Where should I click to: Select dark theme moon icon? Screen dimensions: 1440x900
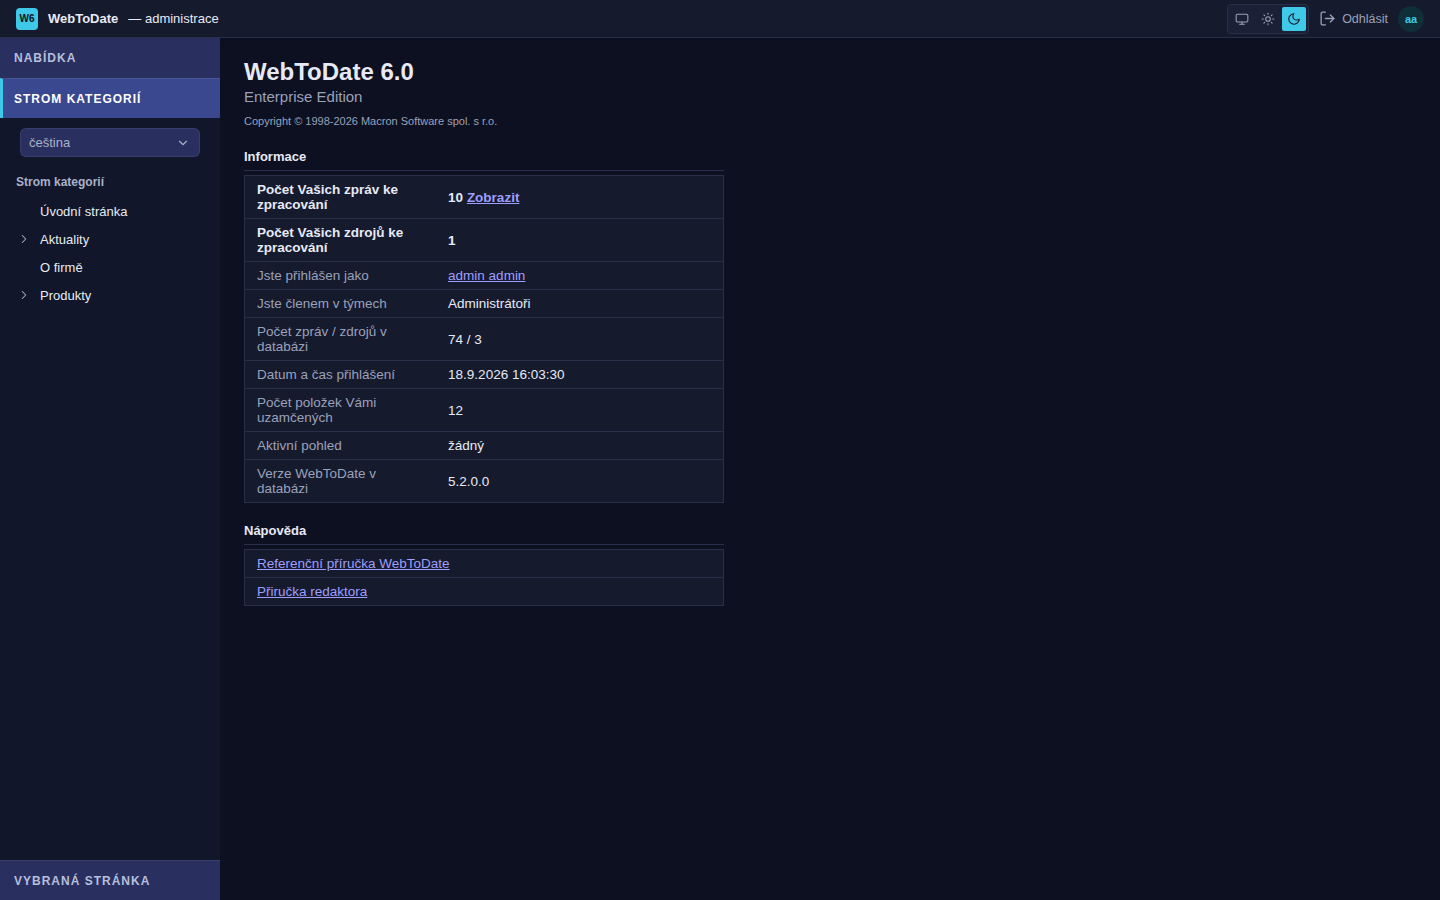tap(1294, 19)
